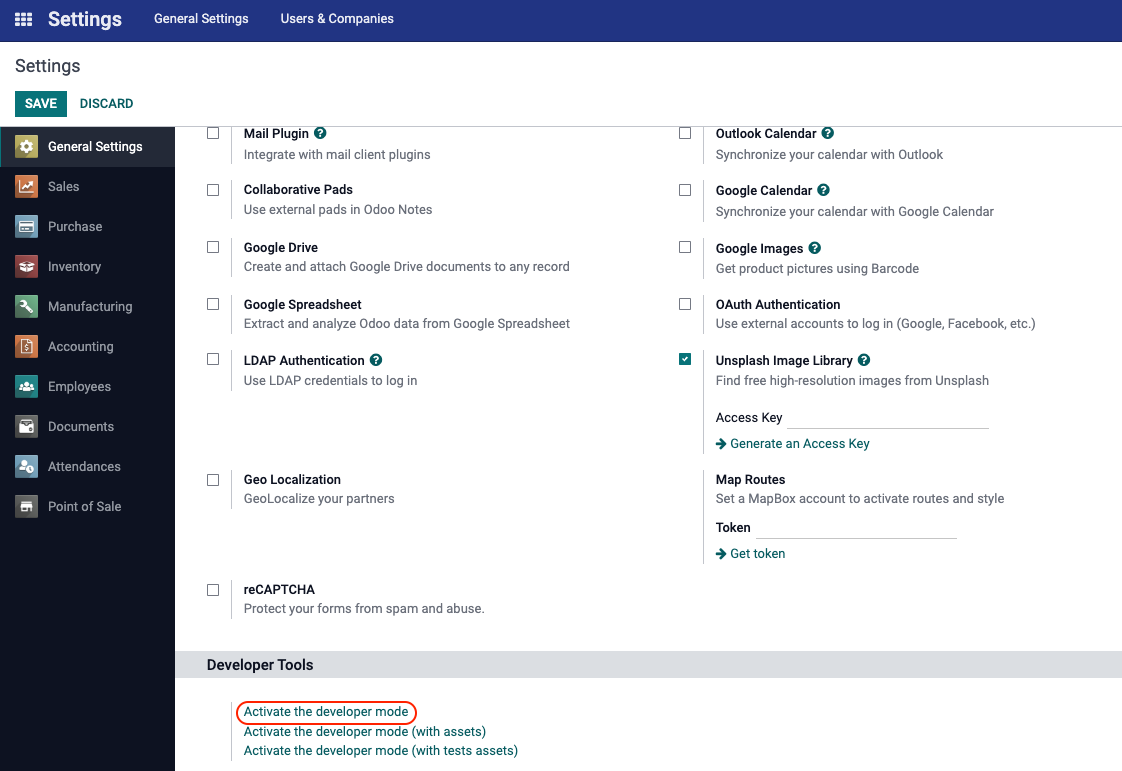The image size is (1122, 771).
Task: Click the SAVE button
Action: point(41,104)
